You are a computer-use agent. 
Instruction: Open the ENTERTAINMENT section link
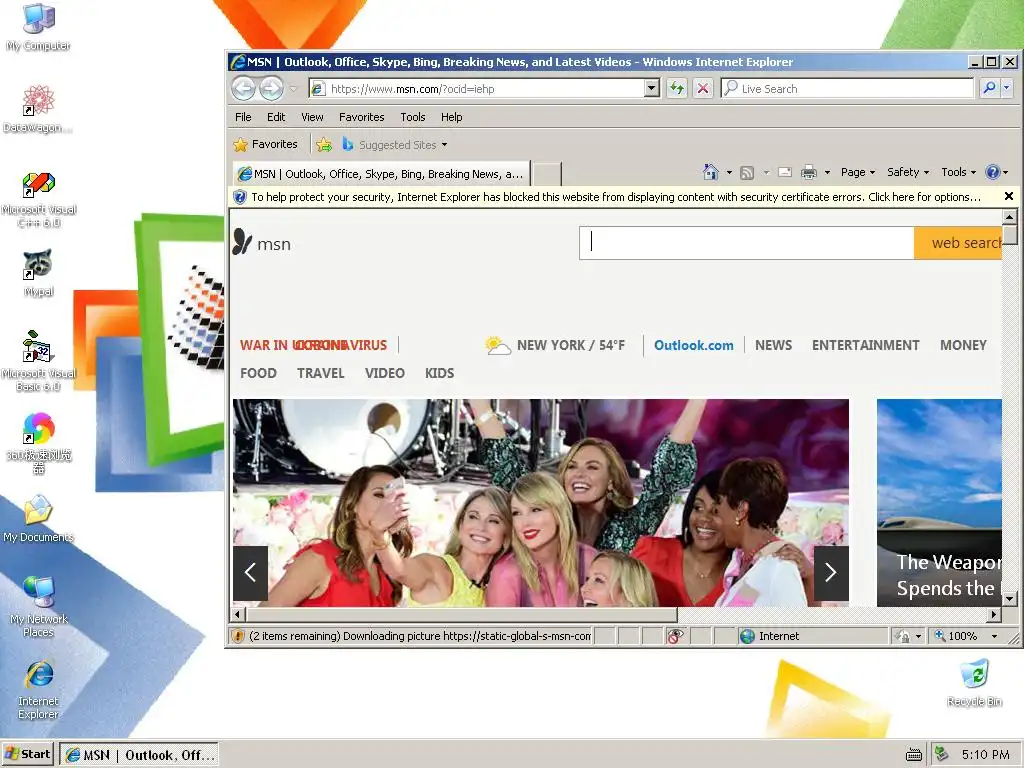(865, 345)
